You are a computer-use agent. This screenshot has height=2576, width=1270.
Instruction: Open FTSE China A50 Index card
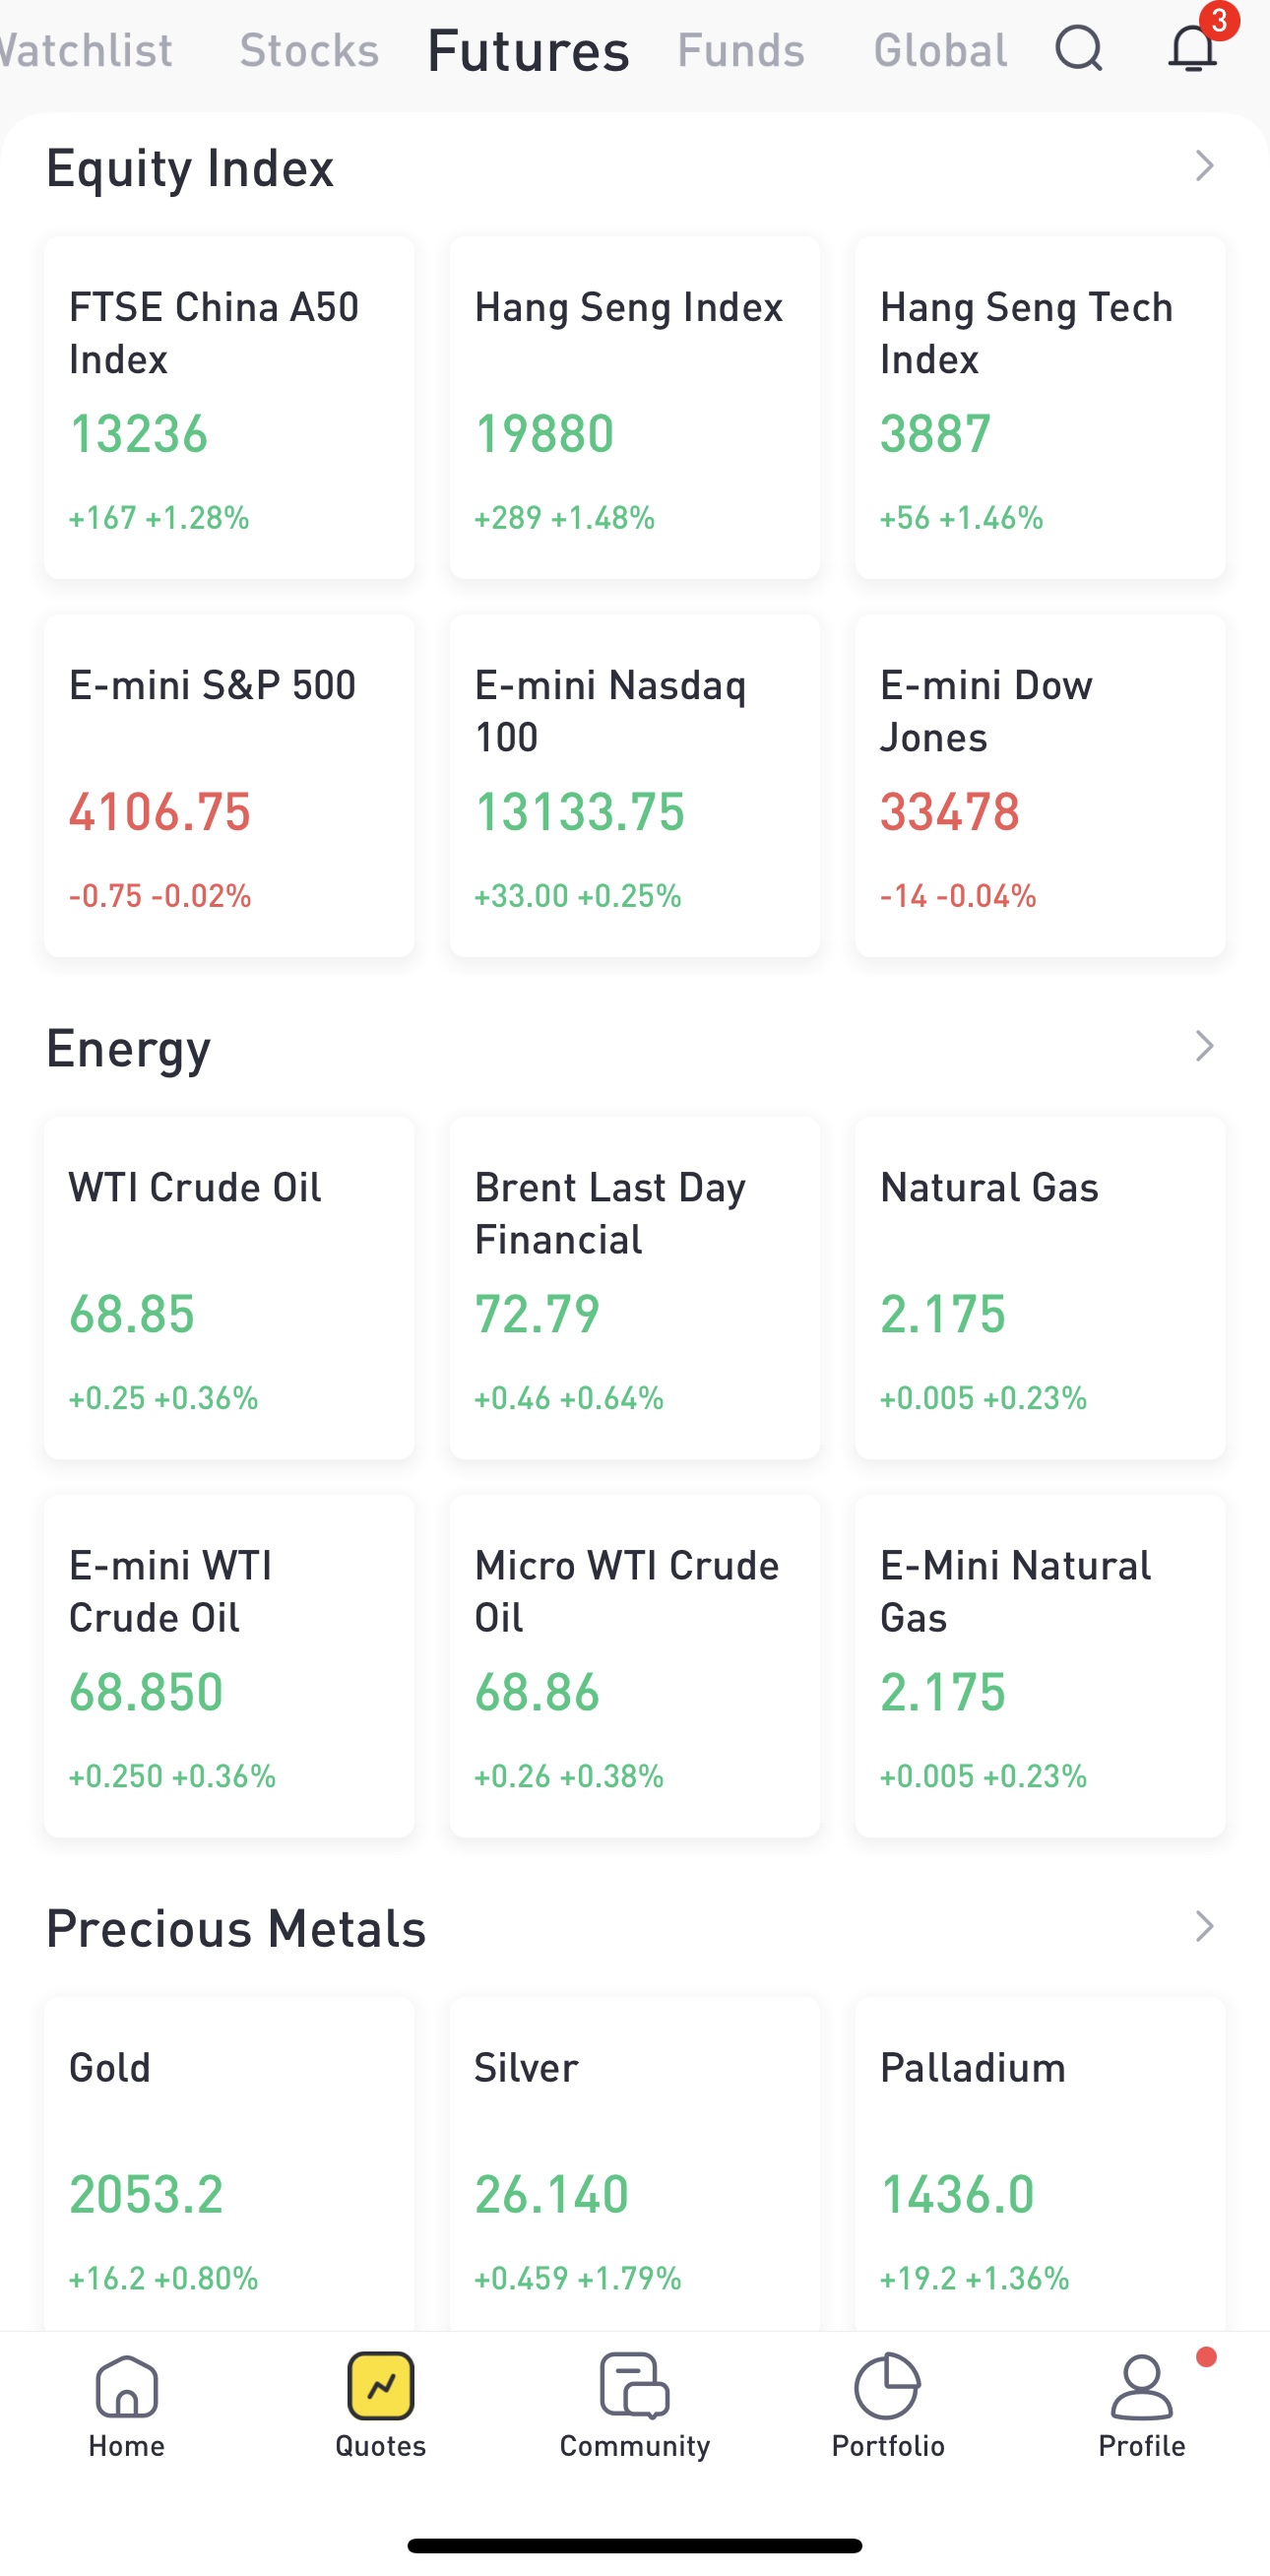tap(229, 407)
